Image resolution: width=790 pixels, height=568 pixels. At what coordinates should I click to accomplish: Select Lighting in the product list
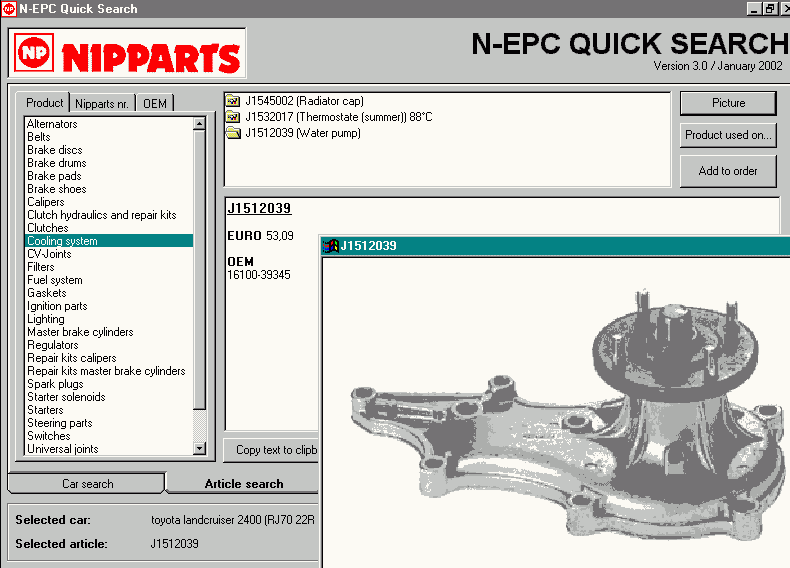pos(109,320)
